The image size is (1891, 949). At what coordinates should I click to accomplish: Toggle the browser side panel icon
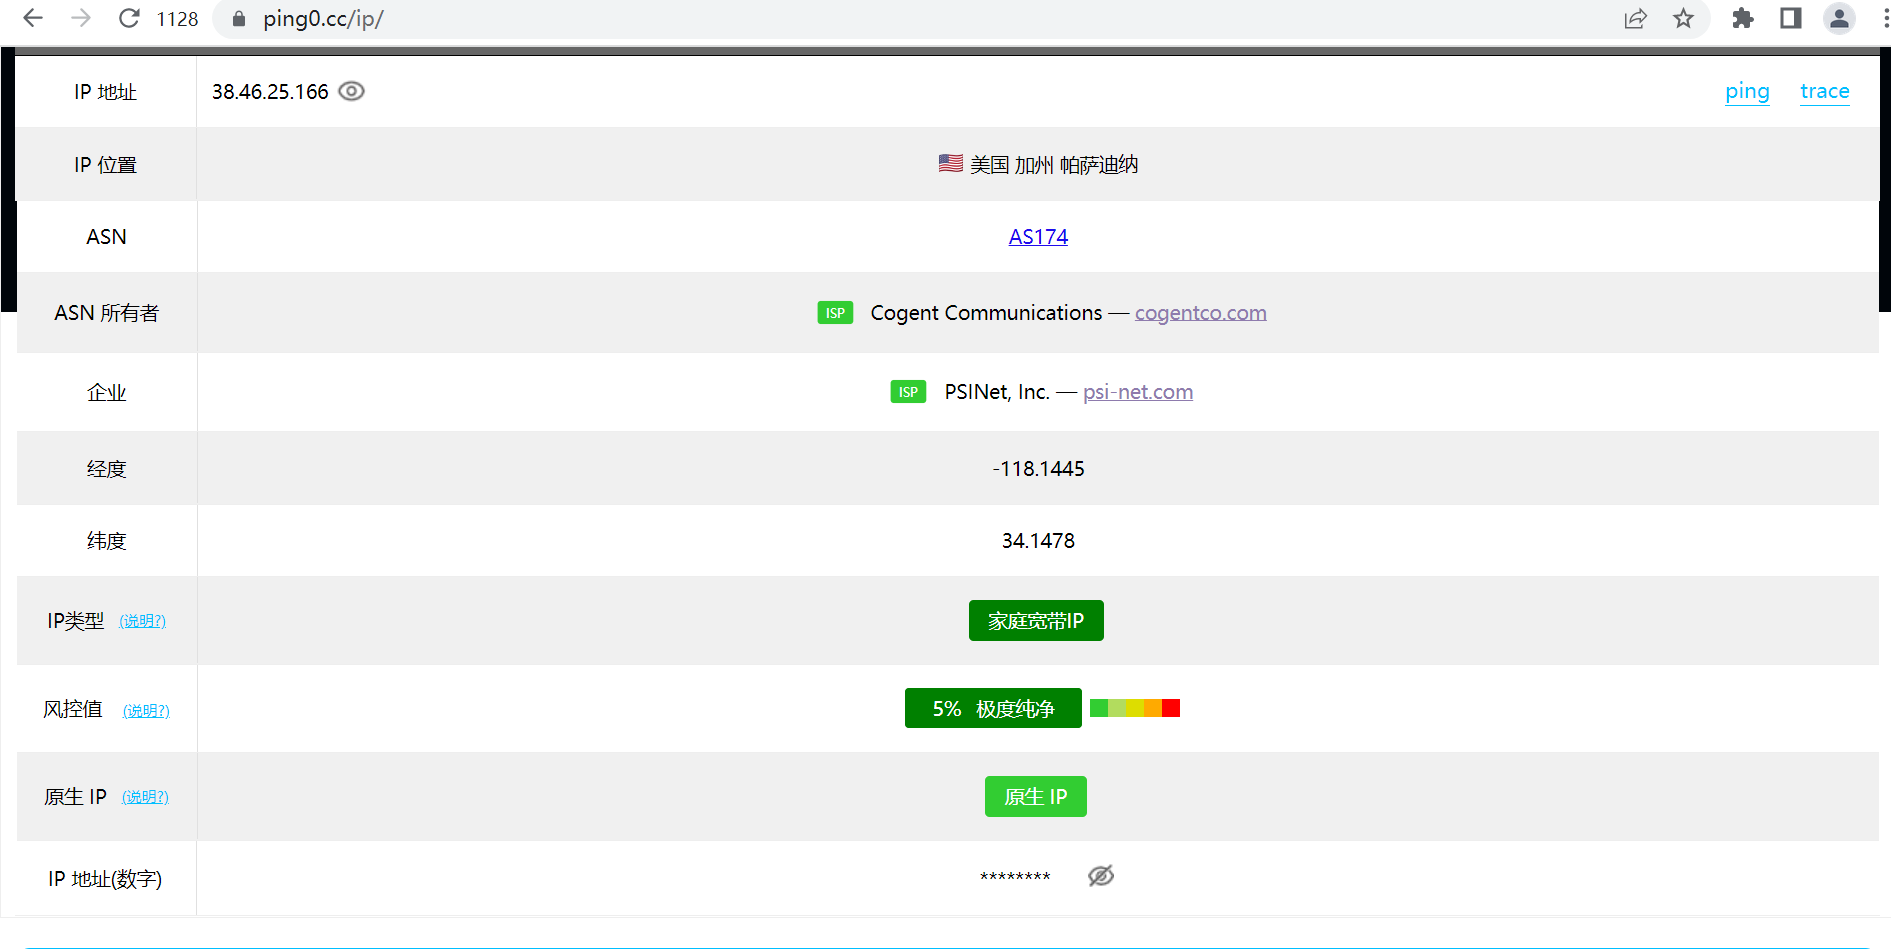click(1791, 18)
